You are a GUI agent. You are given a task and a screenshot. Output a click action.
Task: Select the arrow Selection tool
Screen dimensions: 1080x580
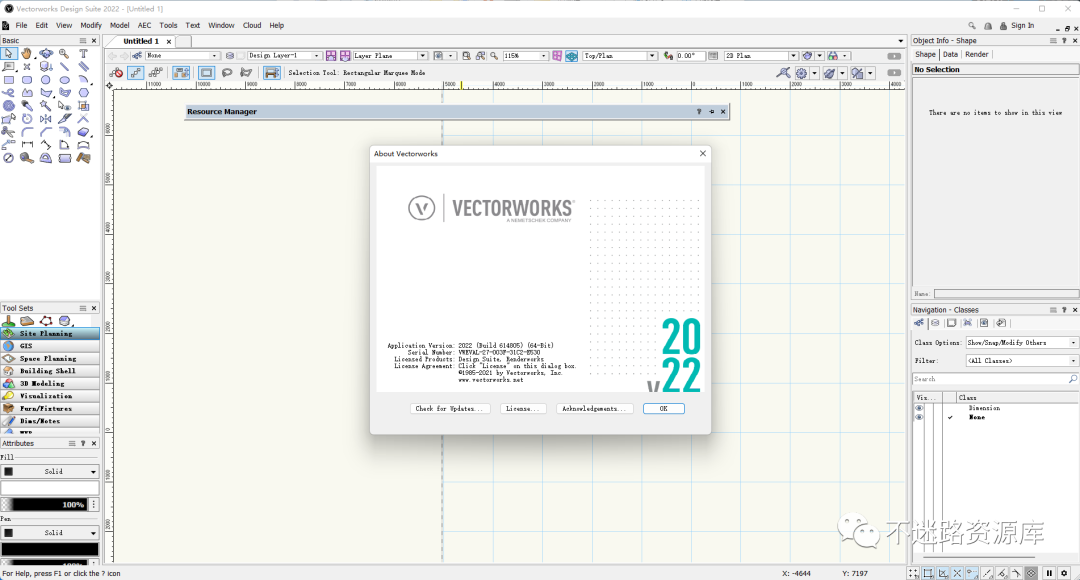[x=8, y=54]
